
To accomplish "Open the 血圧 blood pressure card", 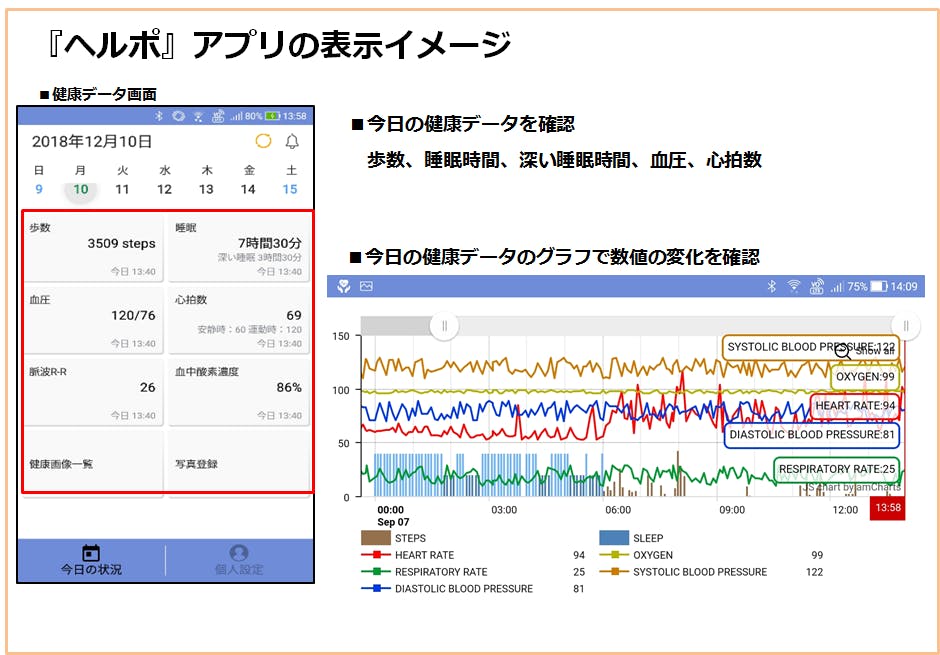I will (x=93, y=320).
